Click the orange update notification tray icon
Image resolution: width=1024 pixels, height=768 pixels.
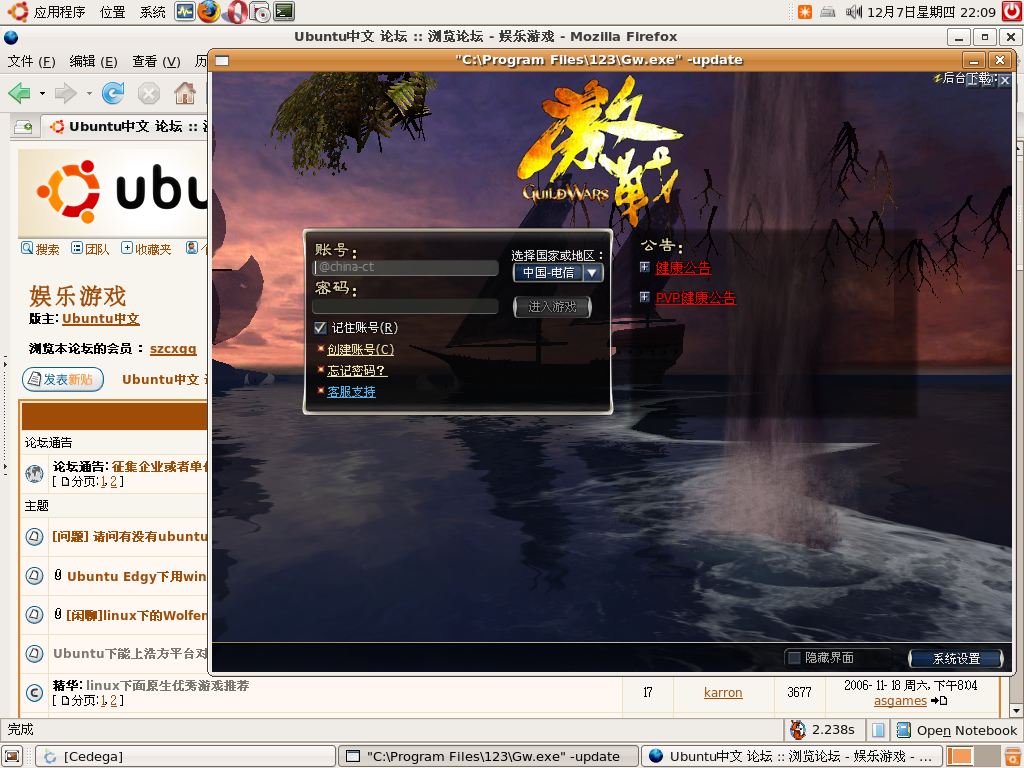pos(805,12)
